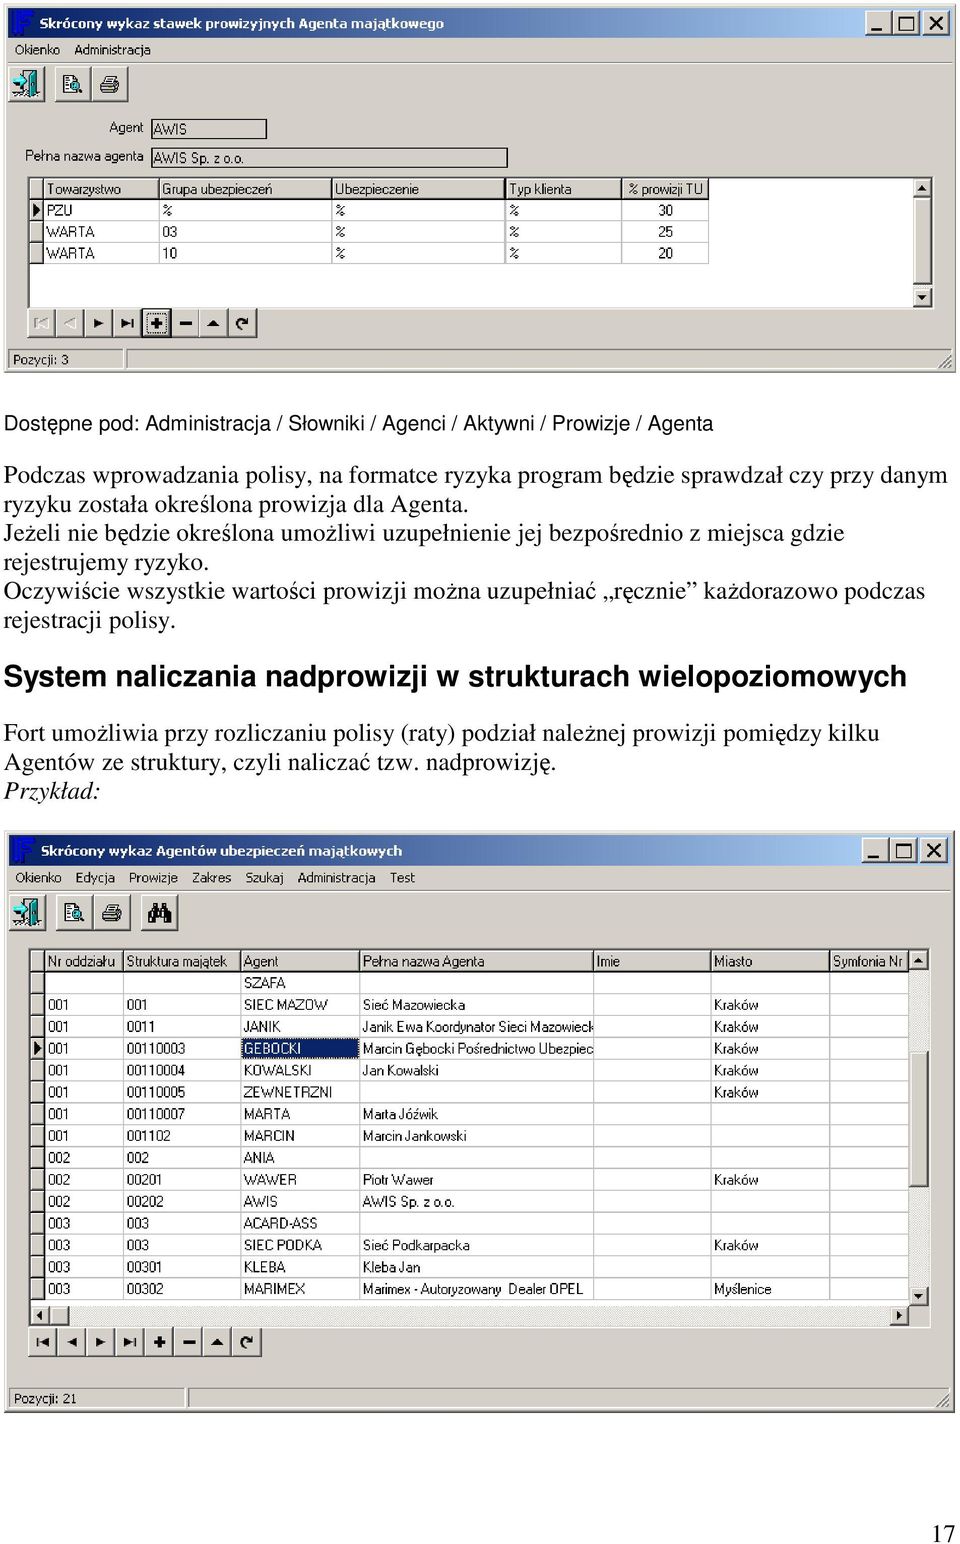The width and height of the screenshot is (960, 1544).
Task: Click % prowizji TU column header
Action: pyautogui.click(x=666, y=188)
